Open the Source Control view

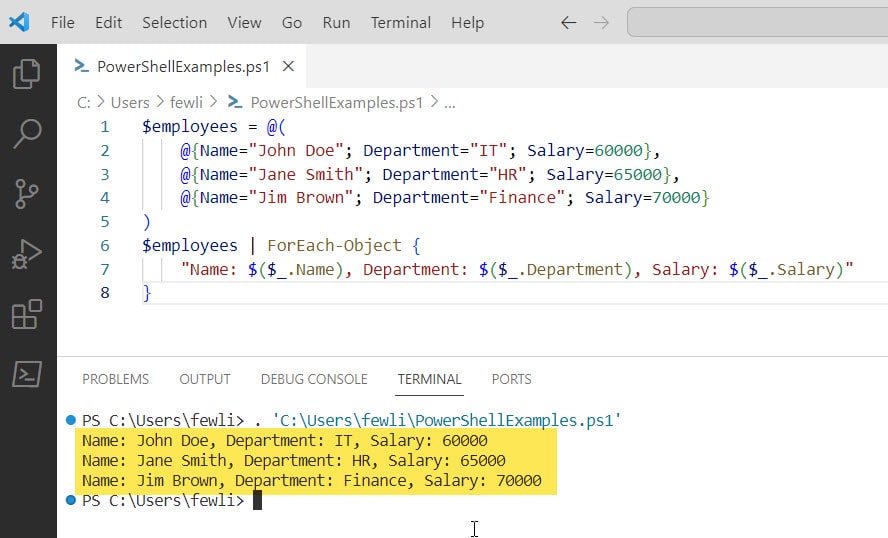[x=27, y=194]
